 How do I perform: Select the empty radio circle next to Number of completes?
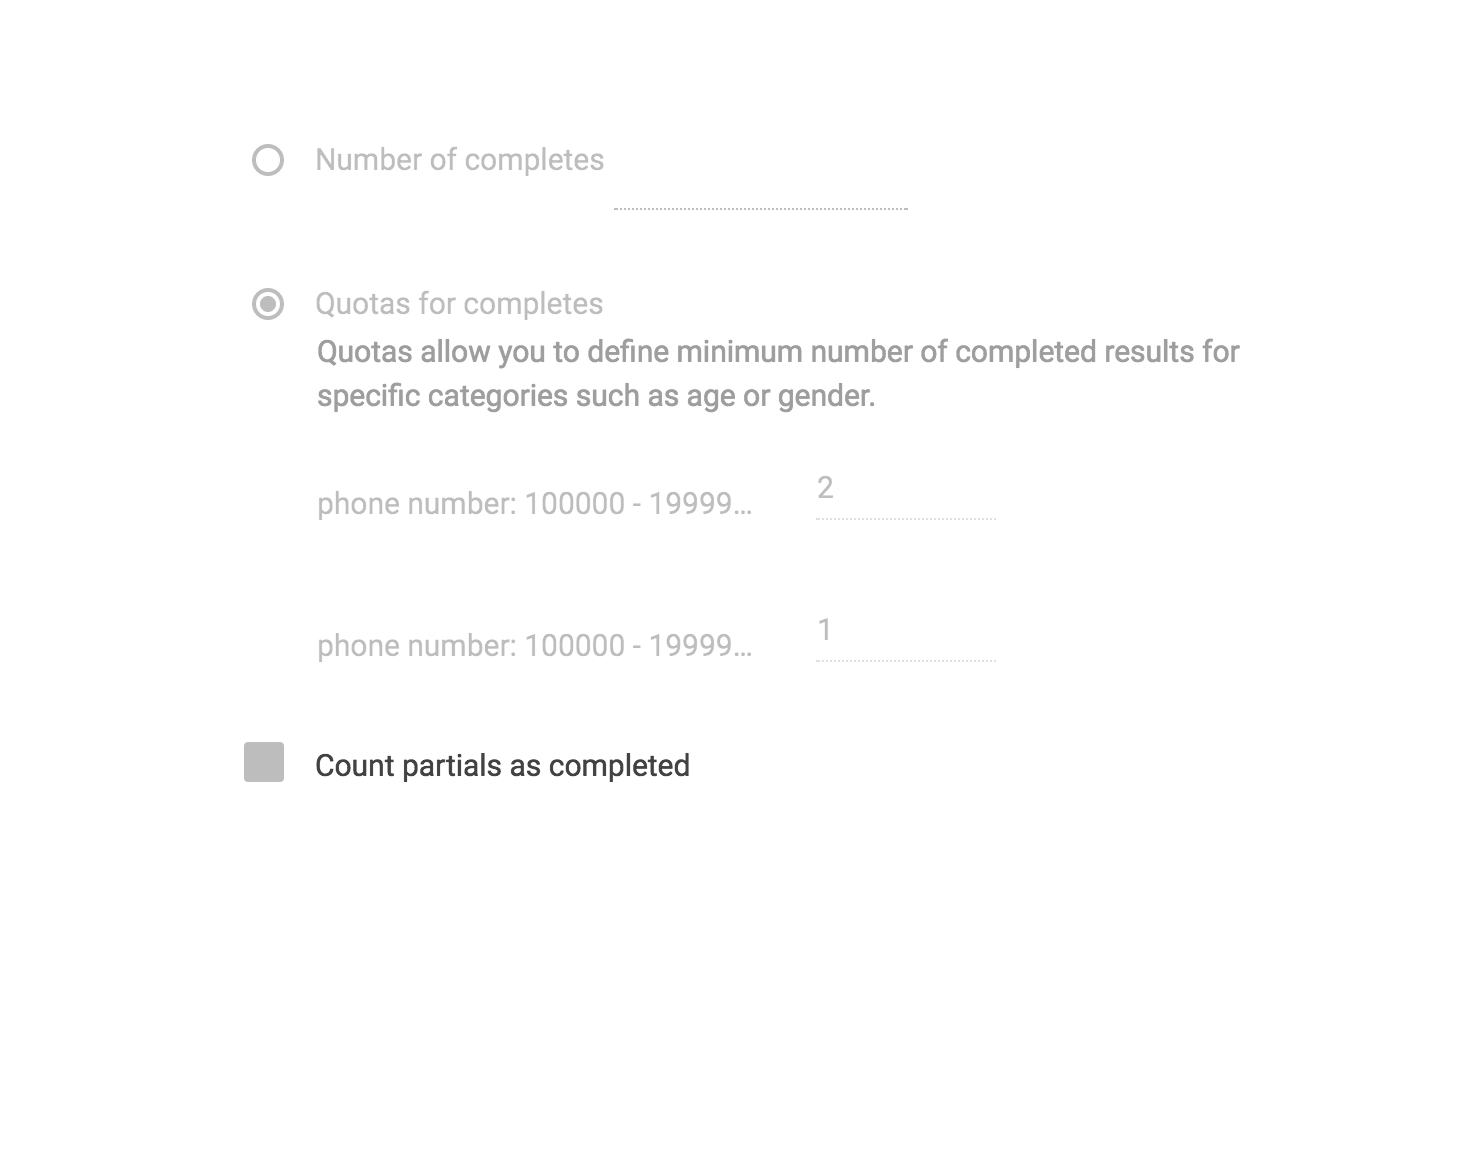pyautogui.click(x=267, y=158)
